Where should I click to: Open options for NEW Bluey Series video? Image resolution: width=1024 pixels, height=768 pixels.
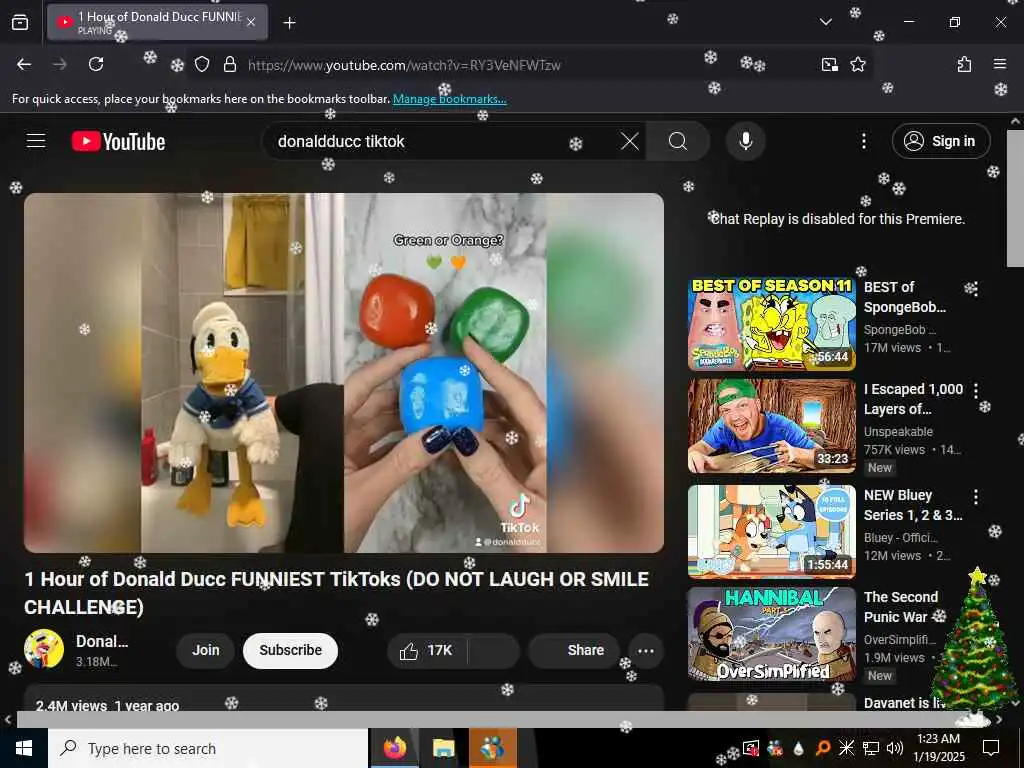976,497
